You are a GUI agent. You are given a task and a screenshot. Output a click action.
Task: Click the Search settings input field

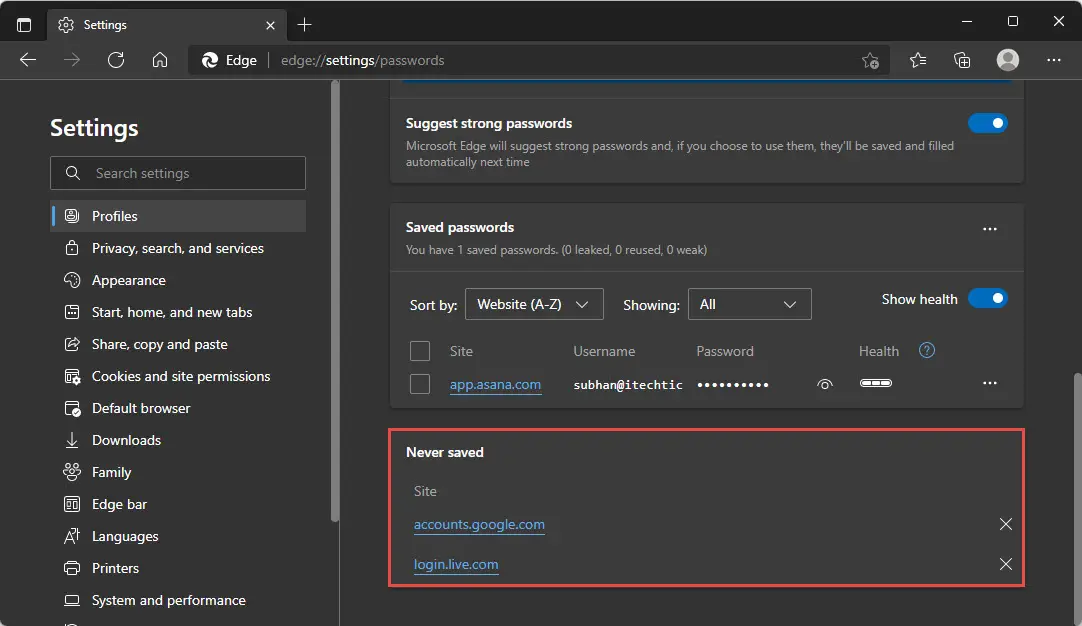(178, 173)
